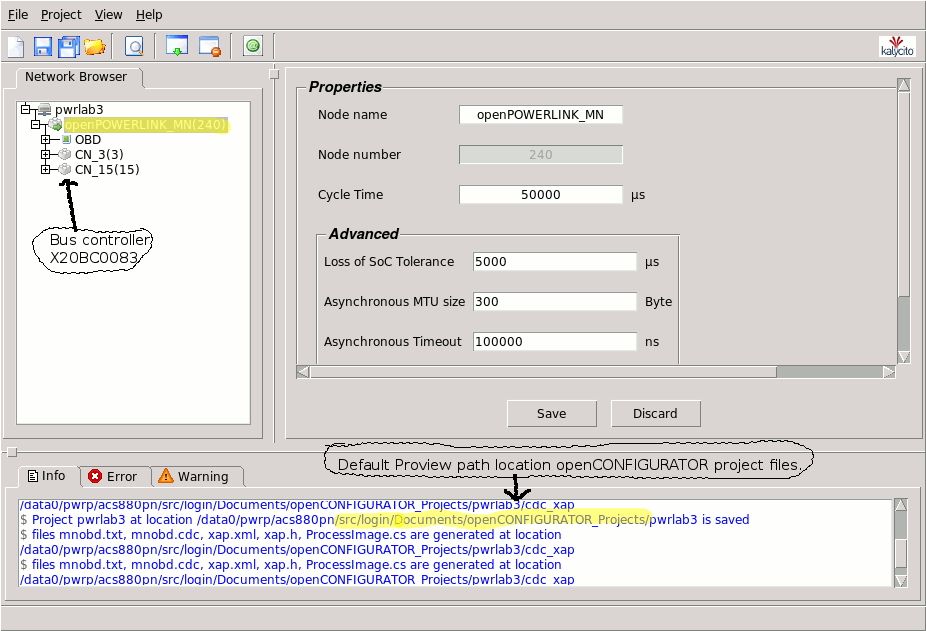Viewport: 926px width, 631px height.
Task: Click the 'Asynchronous MTU size' label
Action: coord(394,302)
